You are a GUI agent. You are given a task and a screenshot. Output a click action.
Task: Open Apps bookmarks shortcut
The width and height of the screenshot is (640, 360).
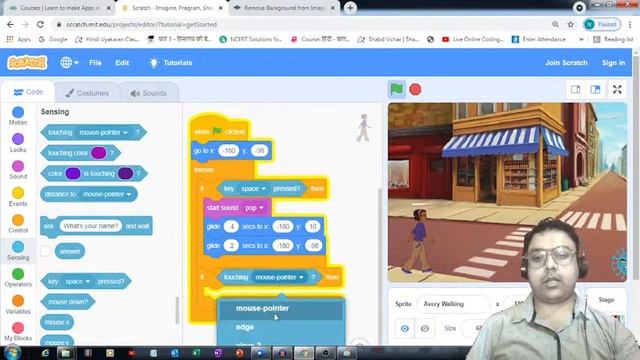(18, 39)
